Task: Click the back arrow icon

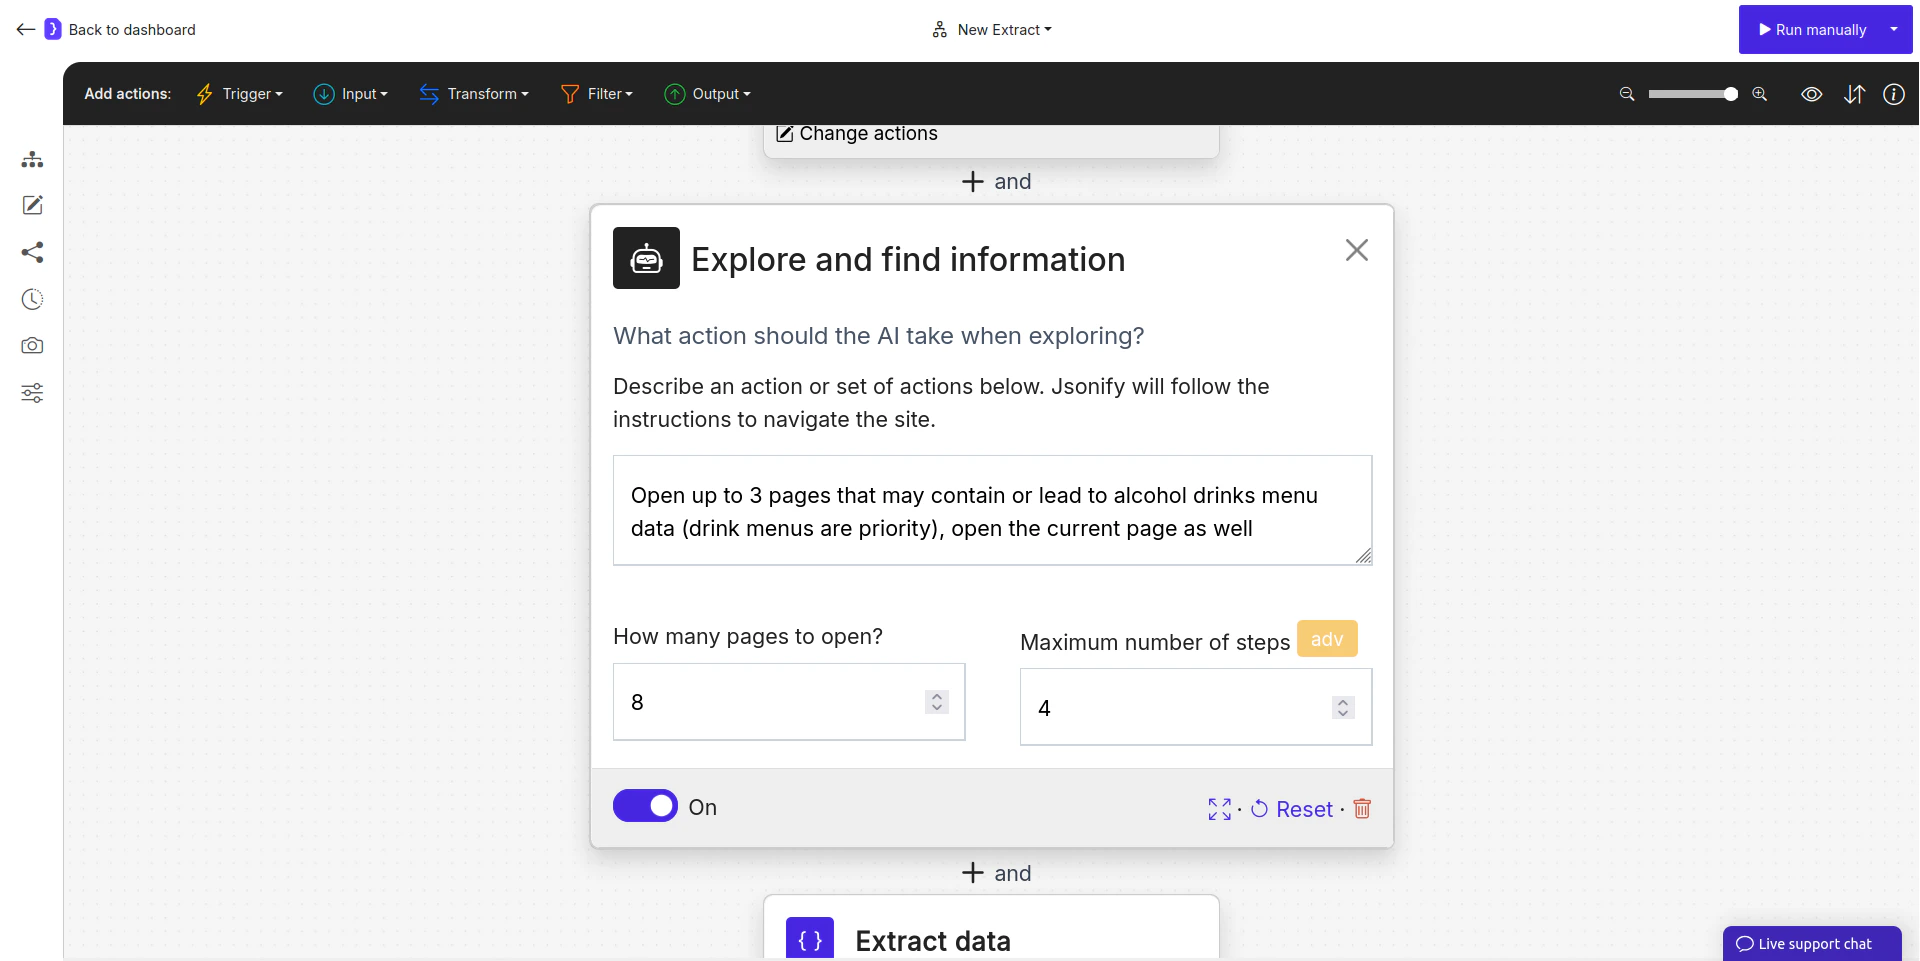Action: (x=26, y=30)
